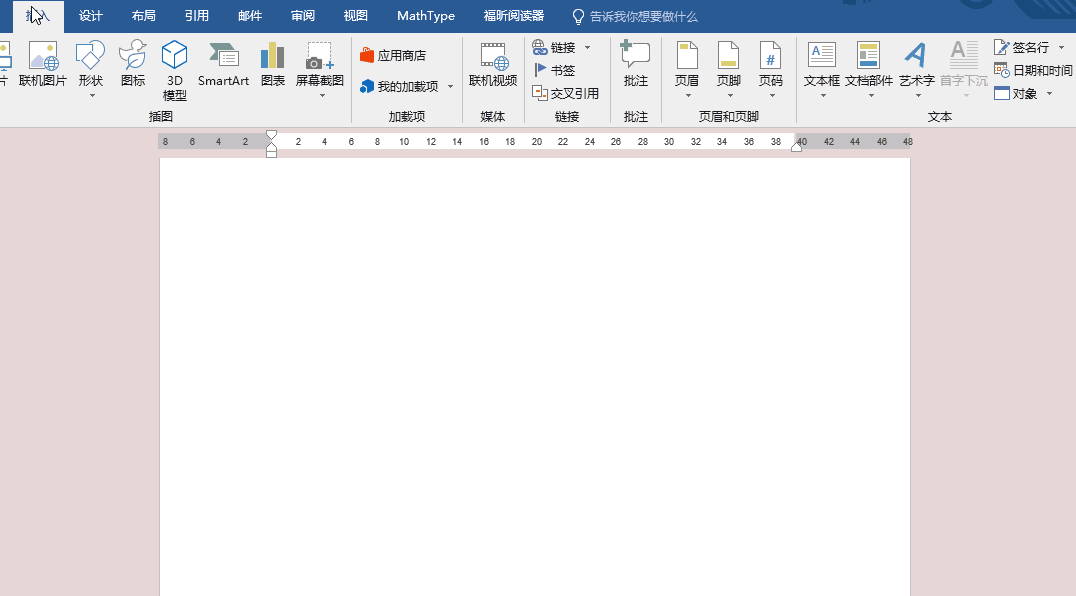Image resolution: width=1076 pixels, height=596 pixels.
Task: Insert an Object (对象)
Action: click(1016, 93)
